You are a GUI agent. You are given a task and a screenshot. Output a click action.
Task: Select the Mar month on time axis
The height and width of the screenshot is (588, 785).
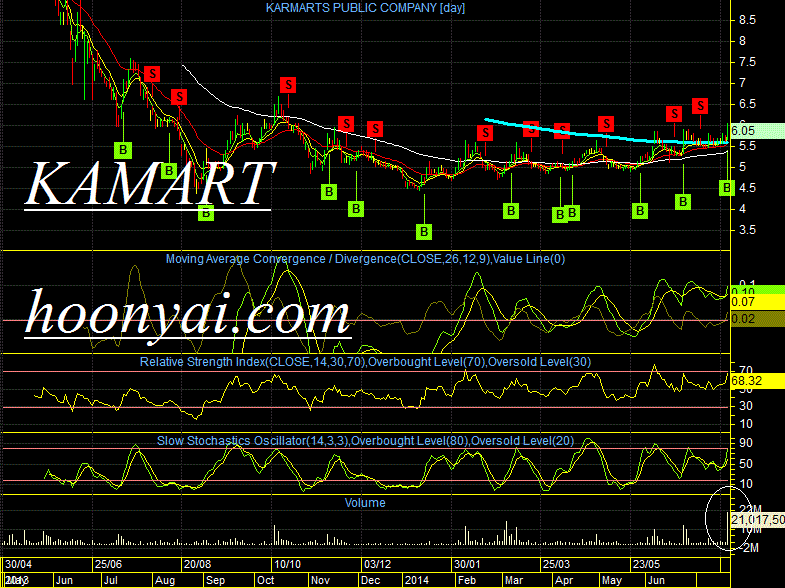pos(514,580)
